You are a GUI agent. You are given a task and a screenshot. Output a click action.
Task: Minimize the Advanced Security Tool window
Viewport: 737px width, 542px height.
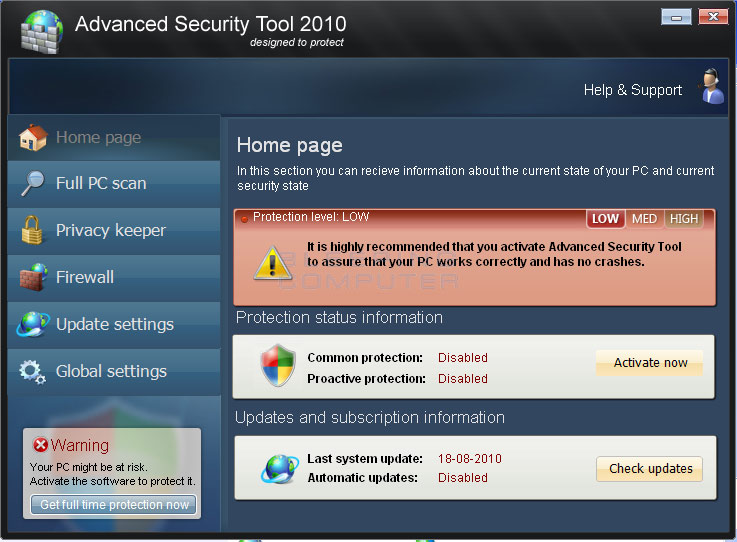pos(676,17)
